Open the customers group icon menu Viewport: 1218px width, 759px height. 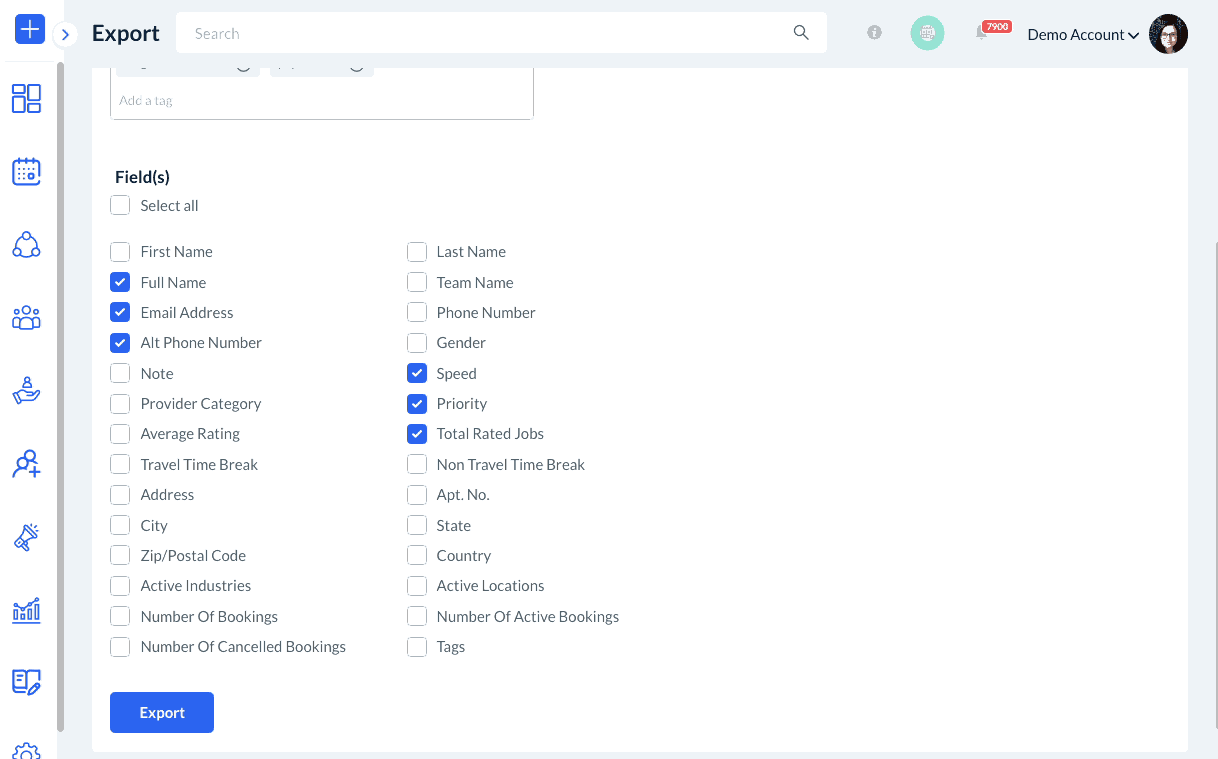[27, 318]
